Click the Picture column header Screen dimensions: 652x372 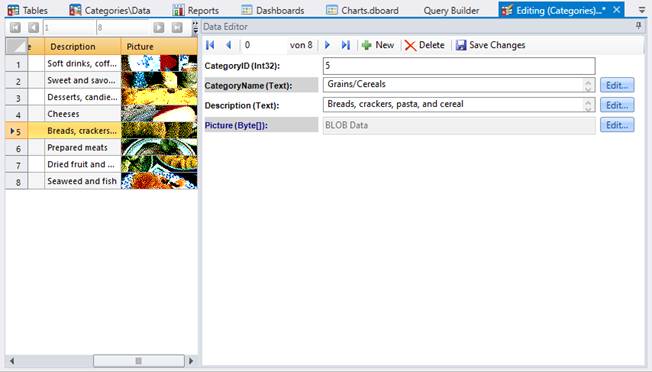159,46
